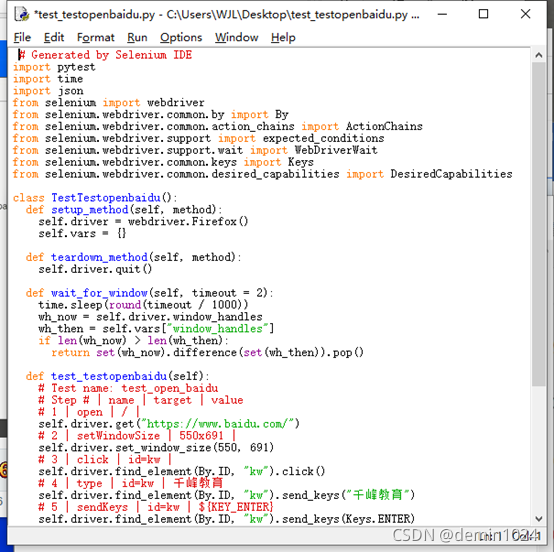Click the URL string 'https://www.baidu.com/'
The width and height of the screenshot is (554, 552).
tap(218, 424)
